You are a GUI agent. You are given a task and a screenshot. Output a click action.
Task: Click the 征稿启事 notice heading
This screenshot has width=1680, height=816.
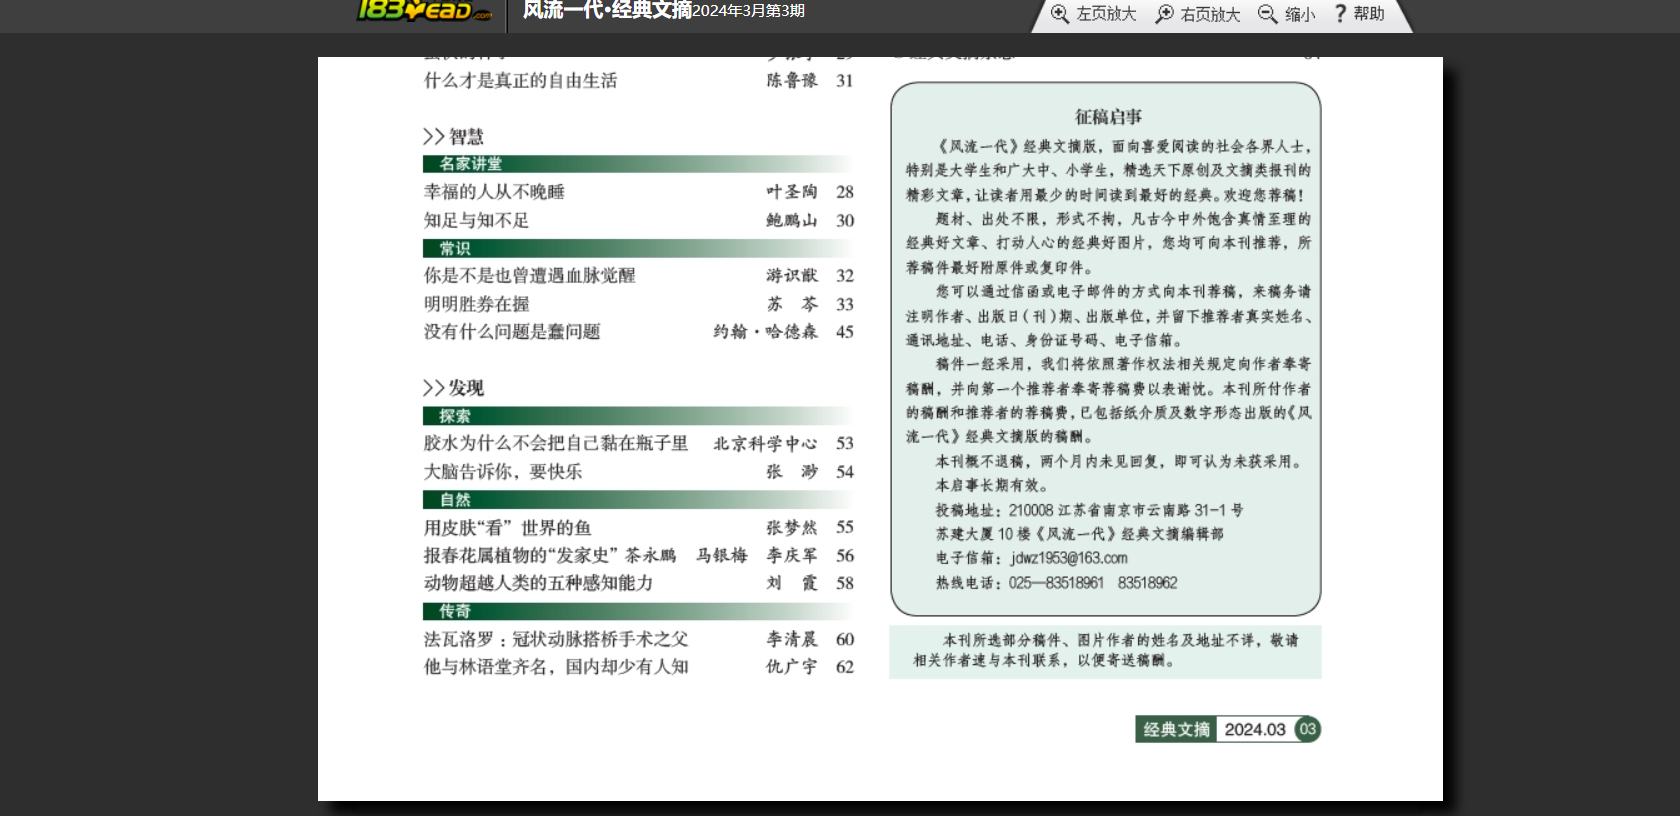tap(1108, 117)
